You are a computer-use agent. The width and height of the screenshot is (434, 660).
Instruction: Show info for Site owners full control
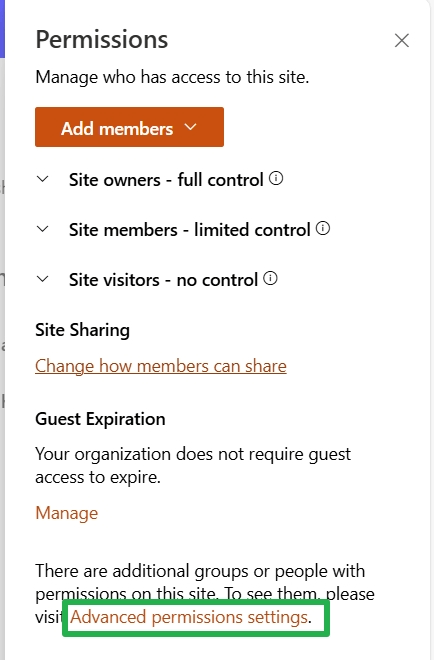point(276,178)
